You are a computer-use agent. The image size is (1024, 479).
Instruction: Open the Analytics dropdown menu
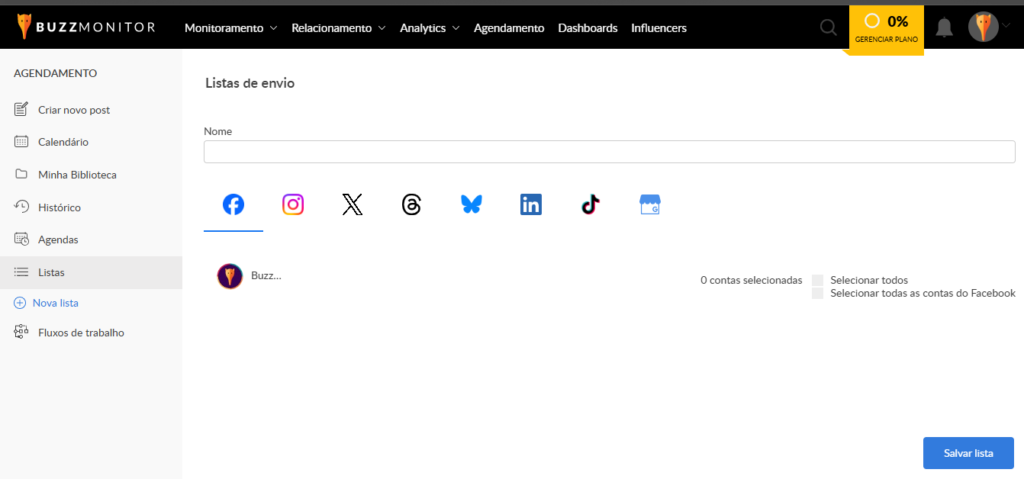429,28
